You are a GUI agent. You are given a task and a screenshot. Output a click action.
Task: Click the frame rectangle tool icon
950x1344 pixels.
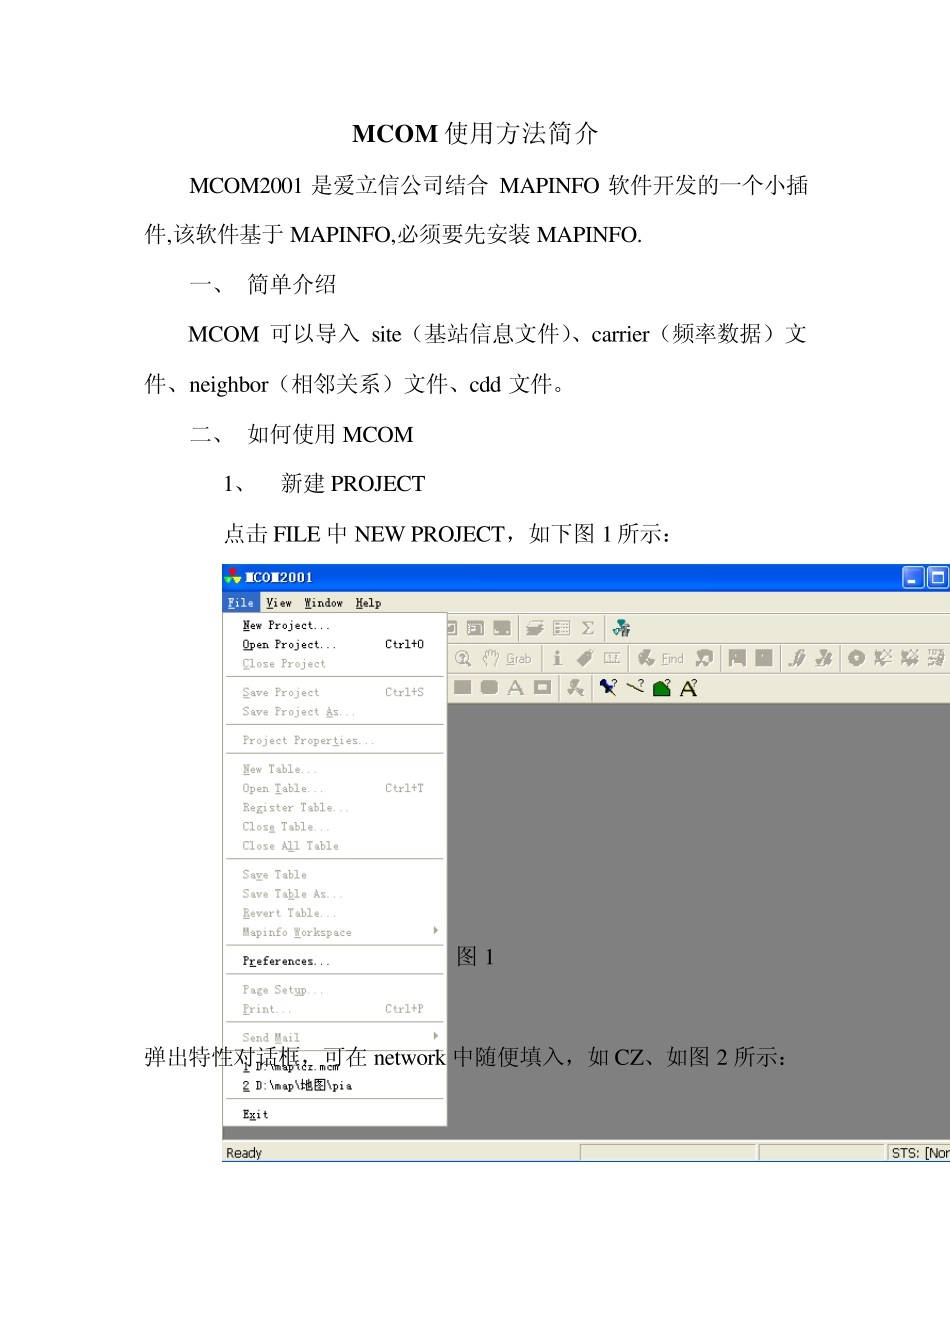pos(543,687)
